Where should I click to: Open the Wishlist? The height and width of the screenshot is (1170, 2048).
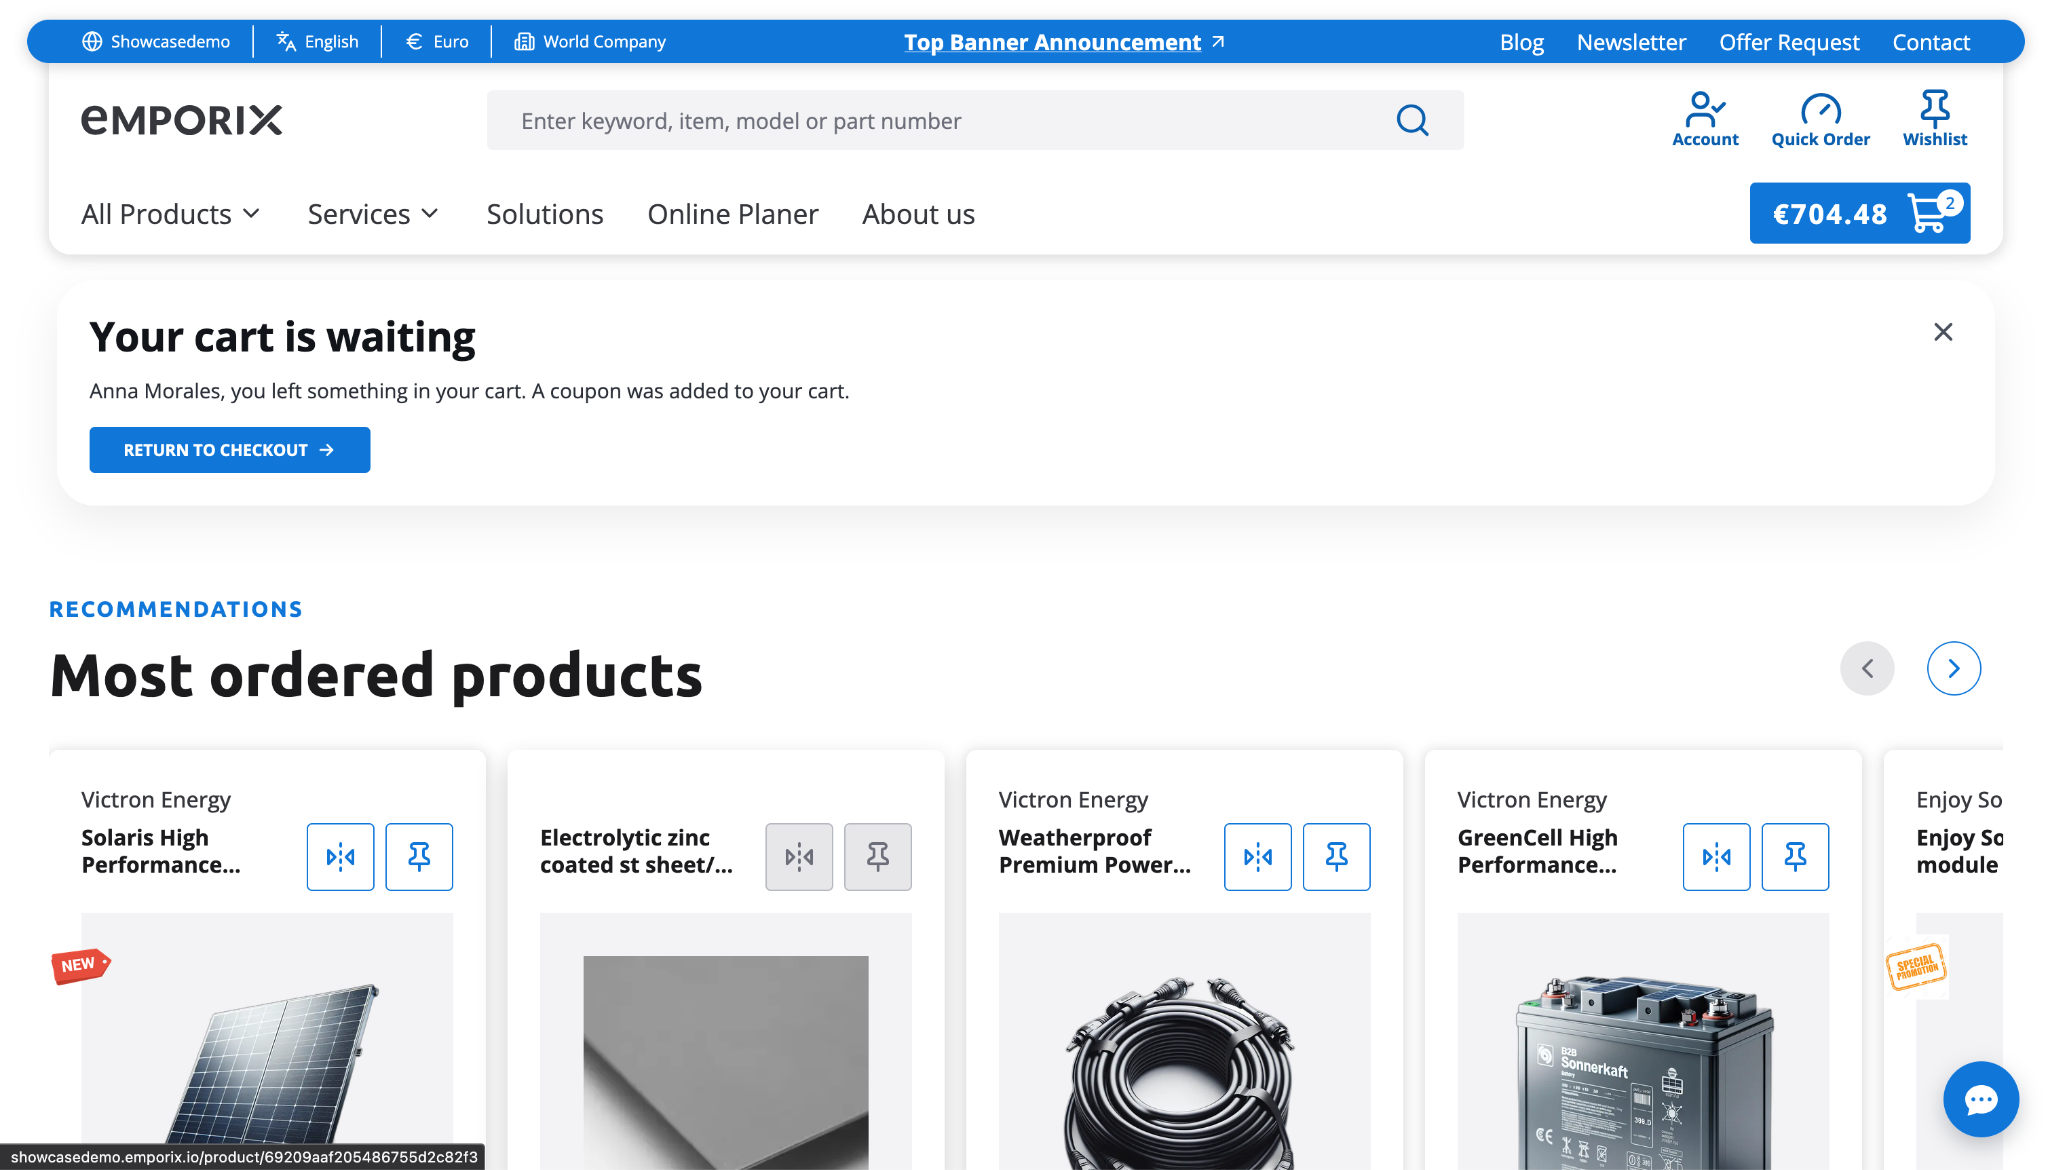tap(1934, 119)
